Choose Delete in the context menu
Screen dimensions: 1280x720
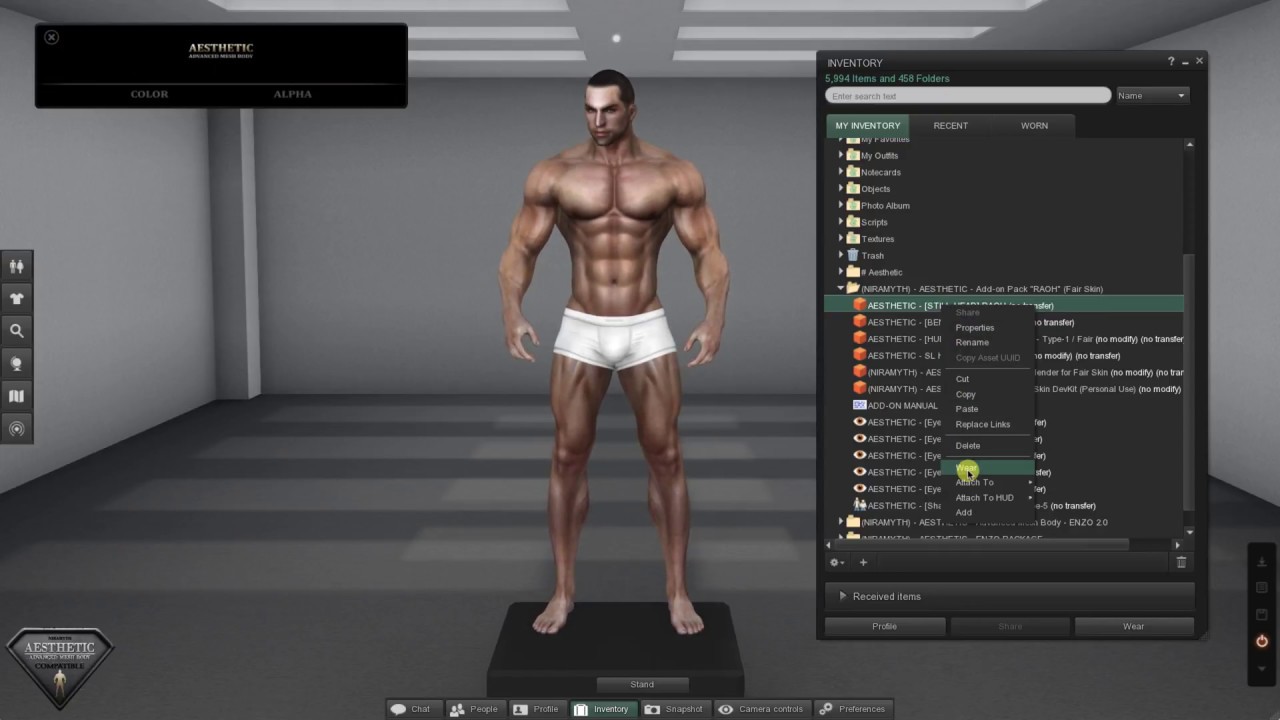[968, 446]
